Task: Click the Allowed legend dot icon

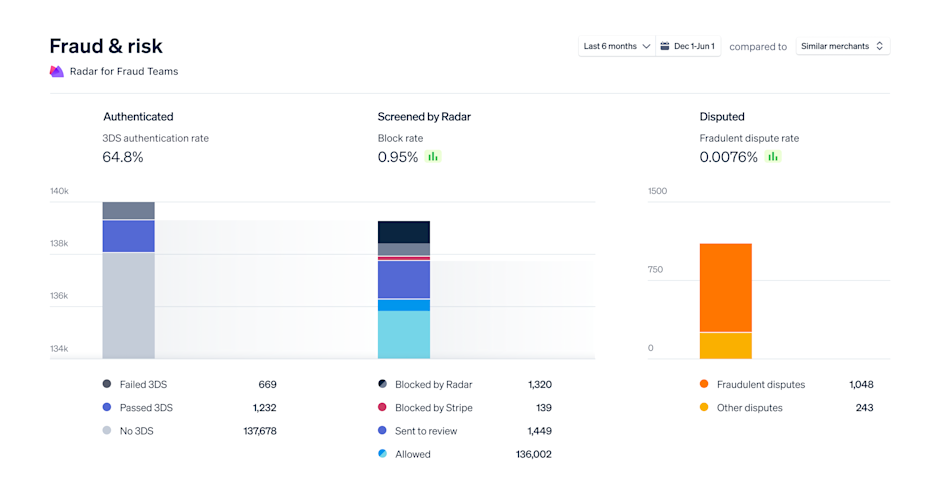Action: (x=383, y=454)
